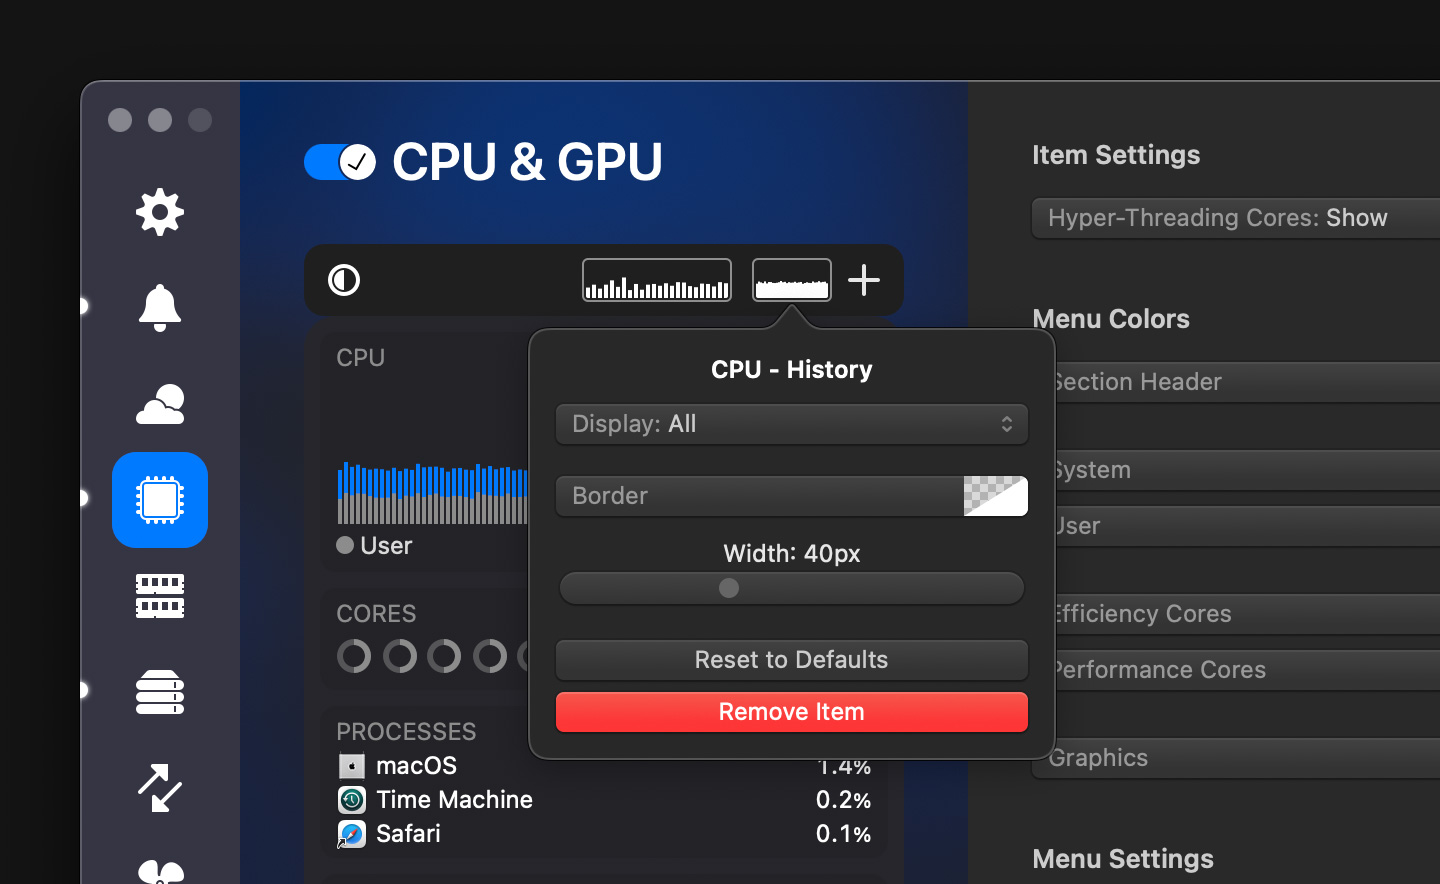Open Network arrows section in sidebar
Viewport: 1440px width, 884px height.
coord(160,788)
